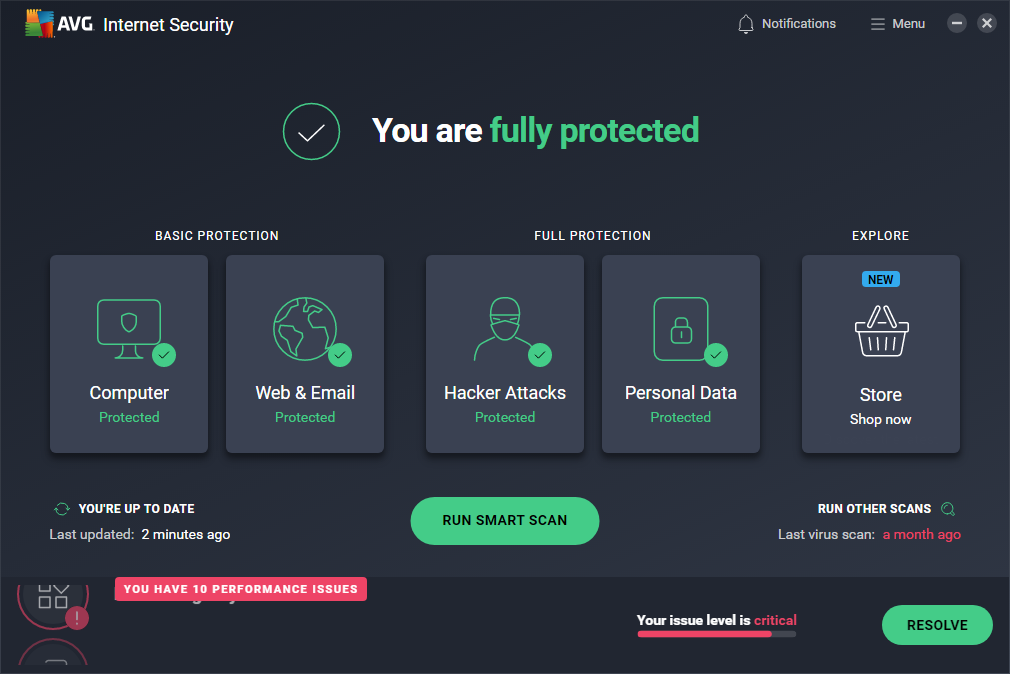Viewport: 1010px width, 674px height.
Task: Click the issue level critical progress bar
Action: point(716,634)
